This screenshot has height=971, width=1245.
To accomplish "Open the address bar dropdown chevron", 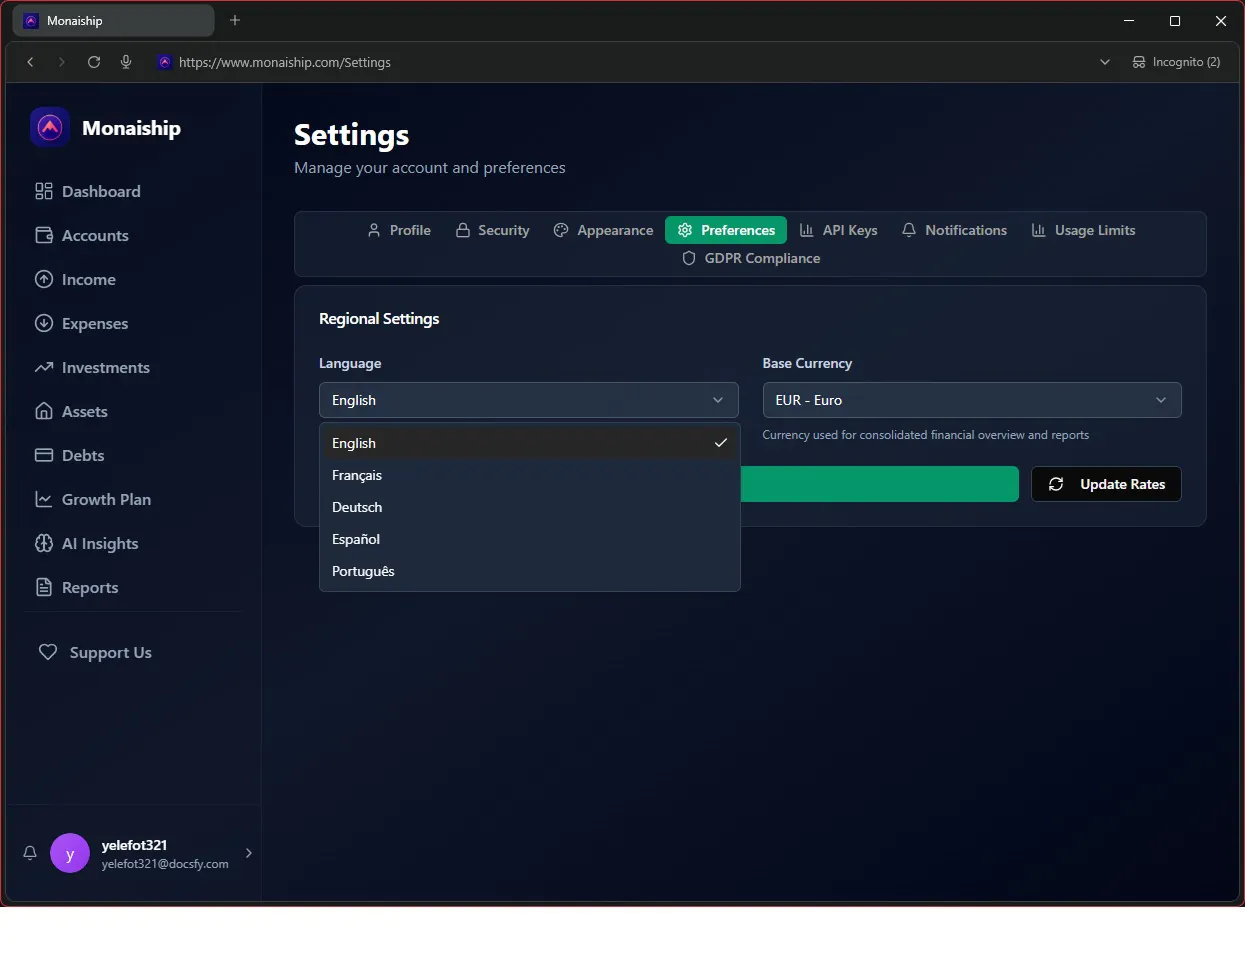I will point(1105,62).
